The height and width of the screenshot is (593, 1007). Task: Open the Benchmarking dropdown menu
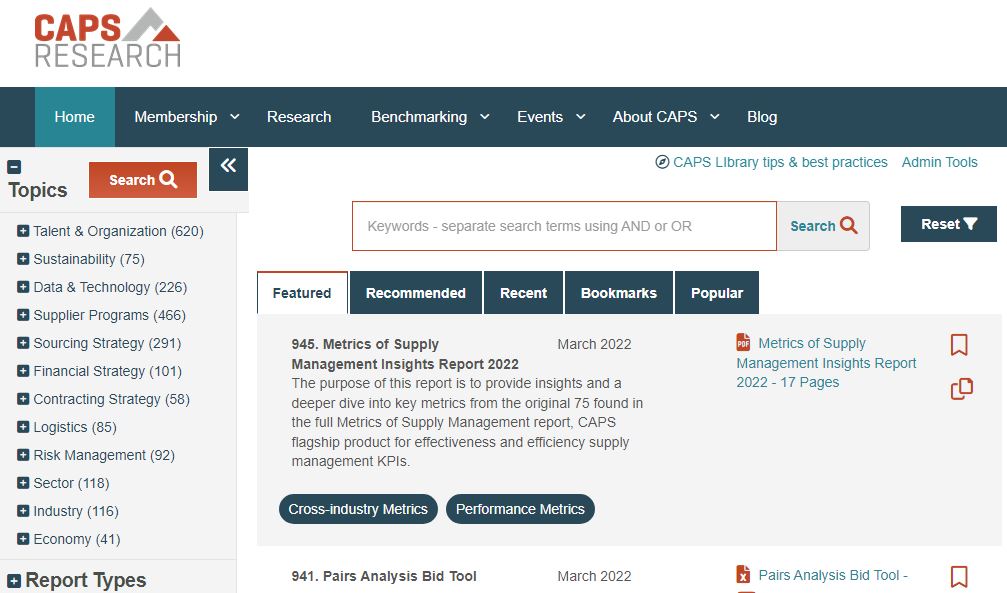click(429, 117)
